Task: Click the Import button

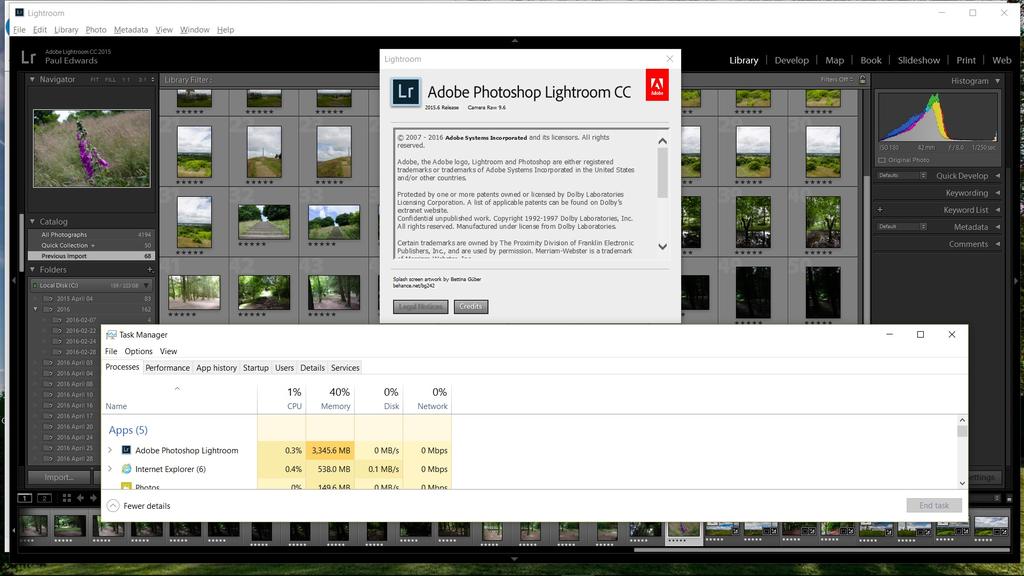Action: click(59, 477)
